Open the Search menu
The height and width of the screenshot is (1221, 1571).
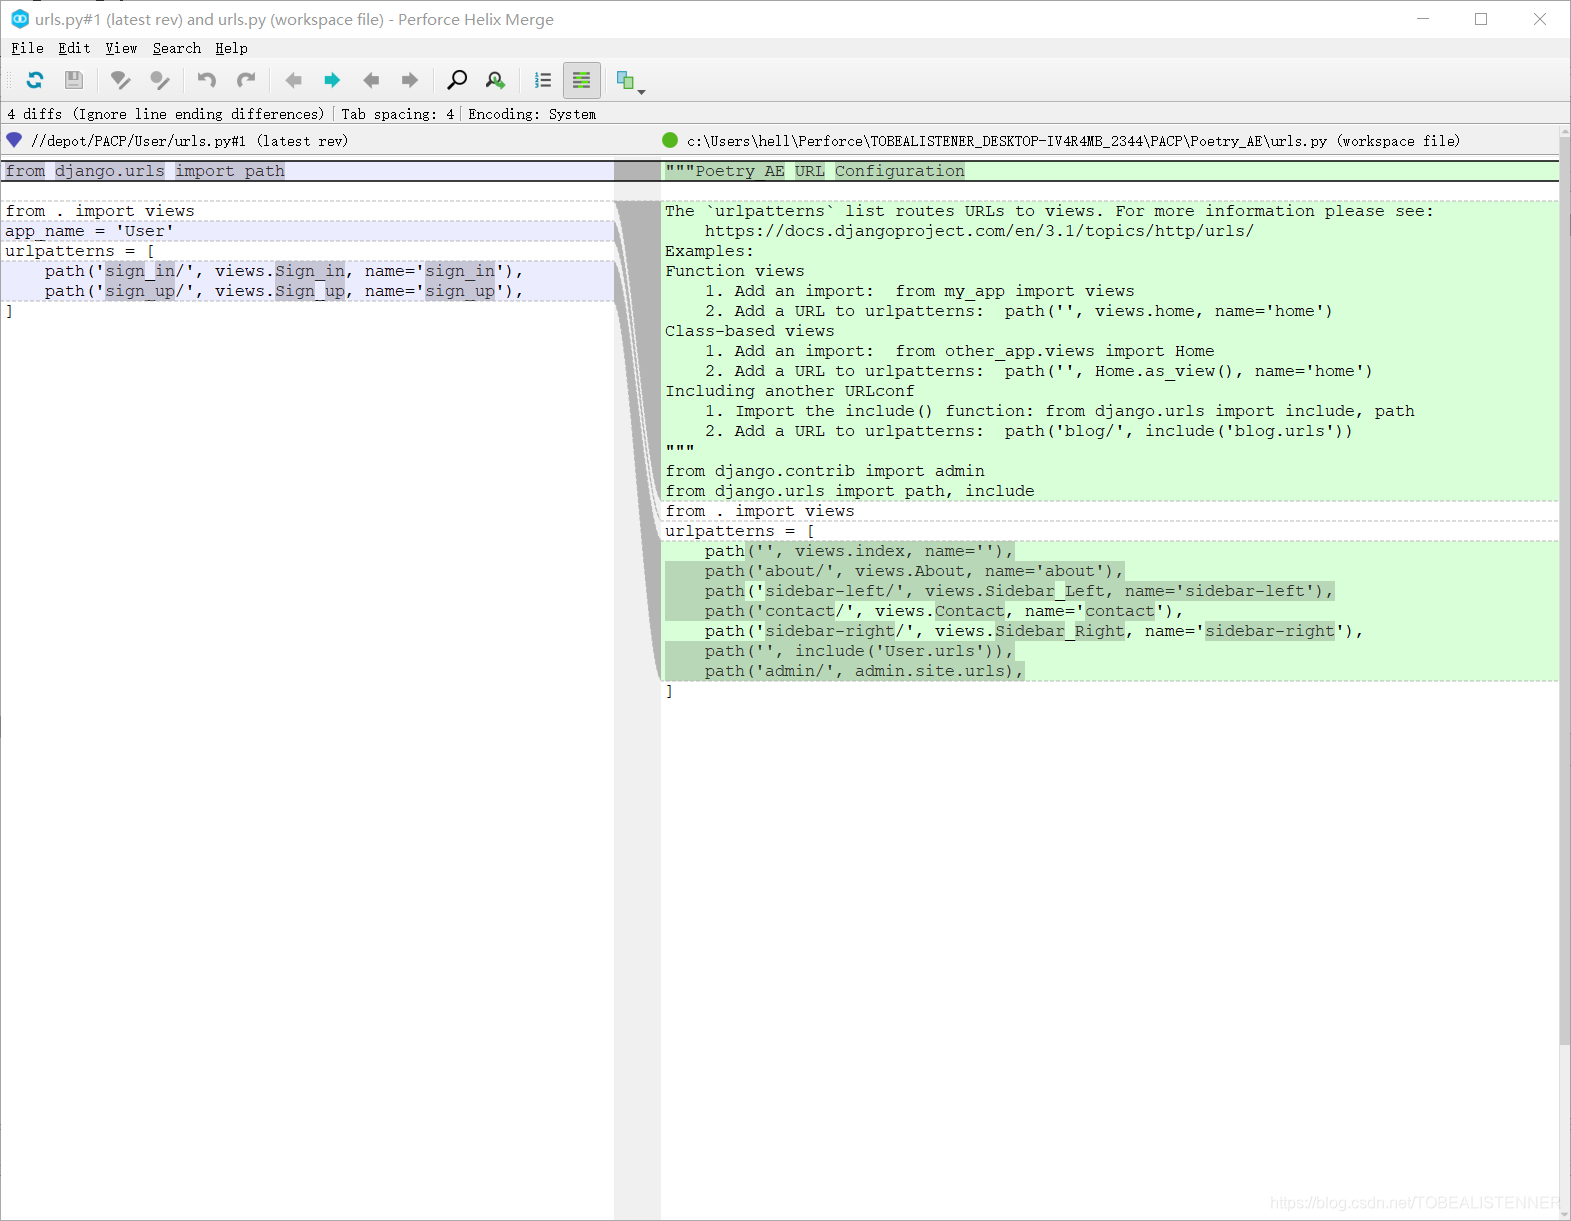[177, 48]
